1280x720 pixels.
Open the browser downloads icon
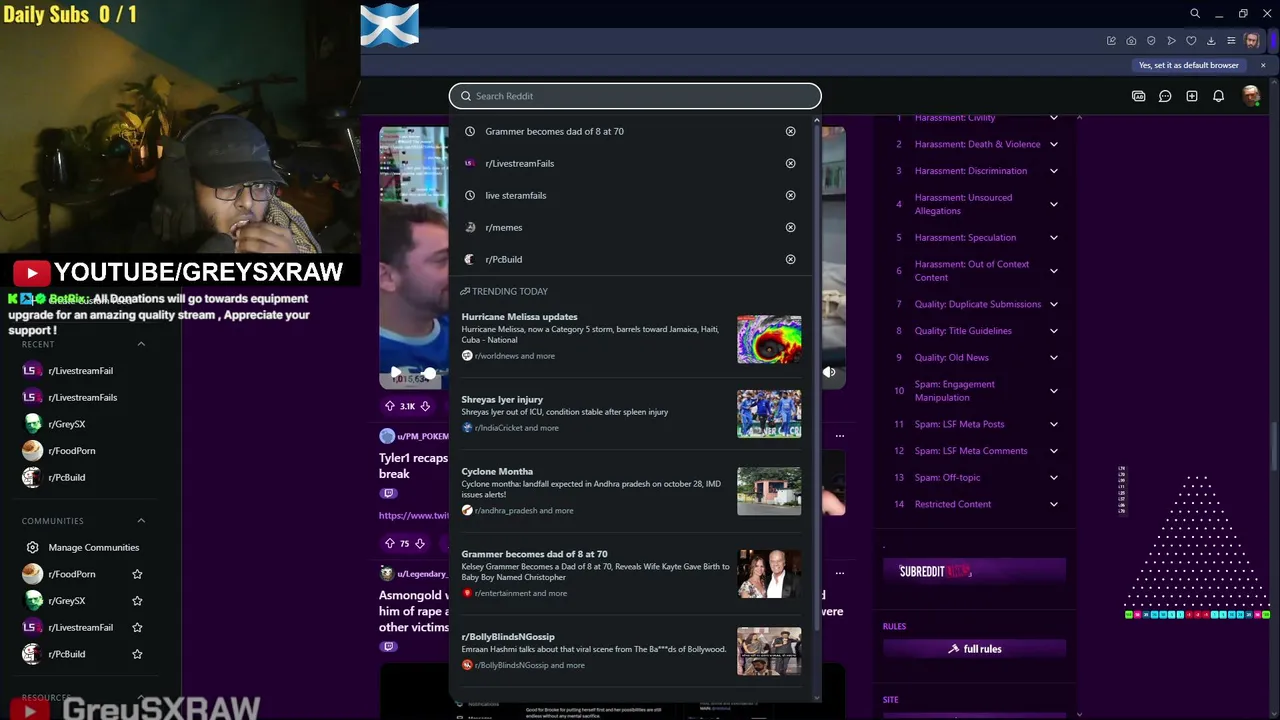coord(1211,41)
